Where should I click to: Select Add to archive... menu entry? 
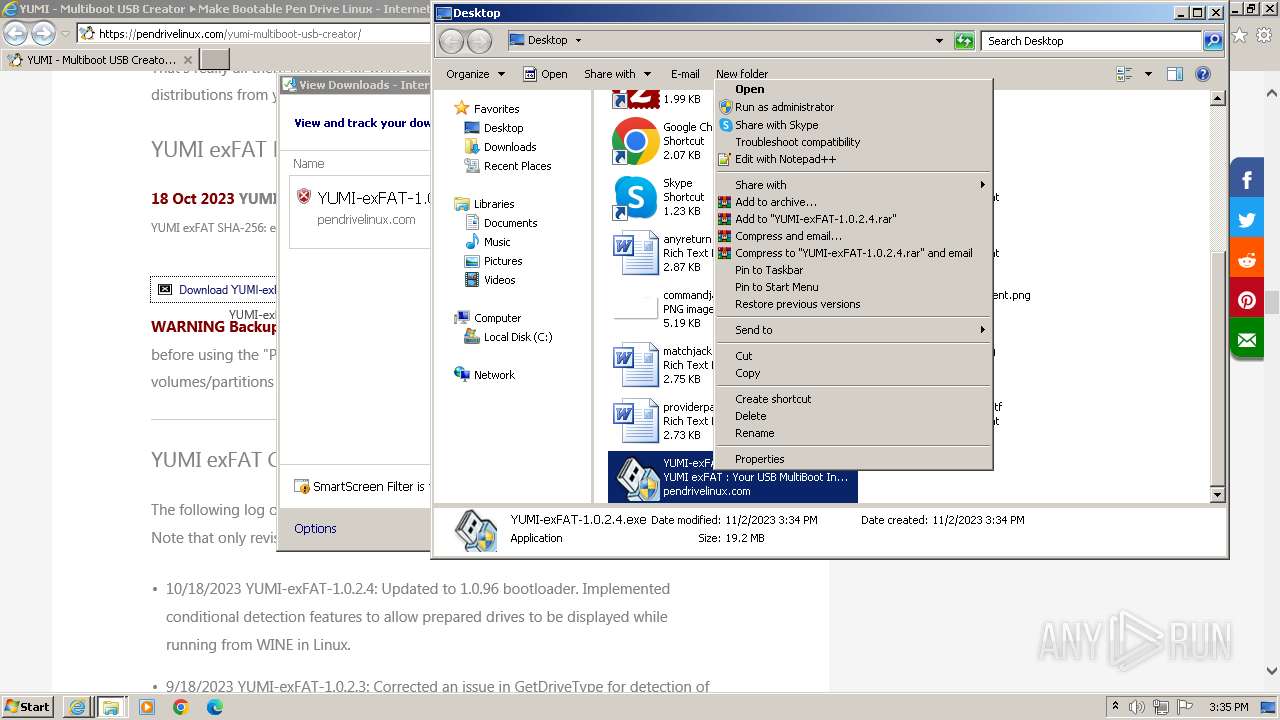[854, 202]
